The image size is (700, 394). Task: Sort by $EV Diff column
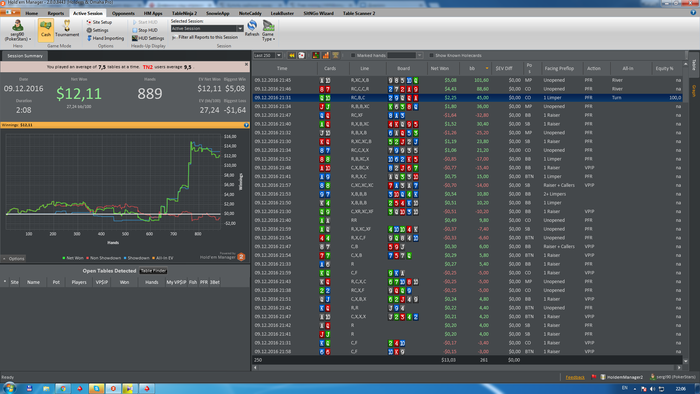(507, 68)
